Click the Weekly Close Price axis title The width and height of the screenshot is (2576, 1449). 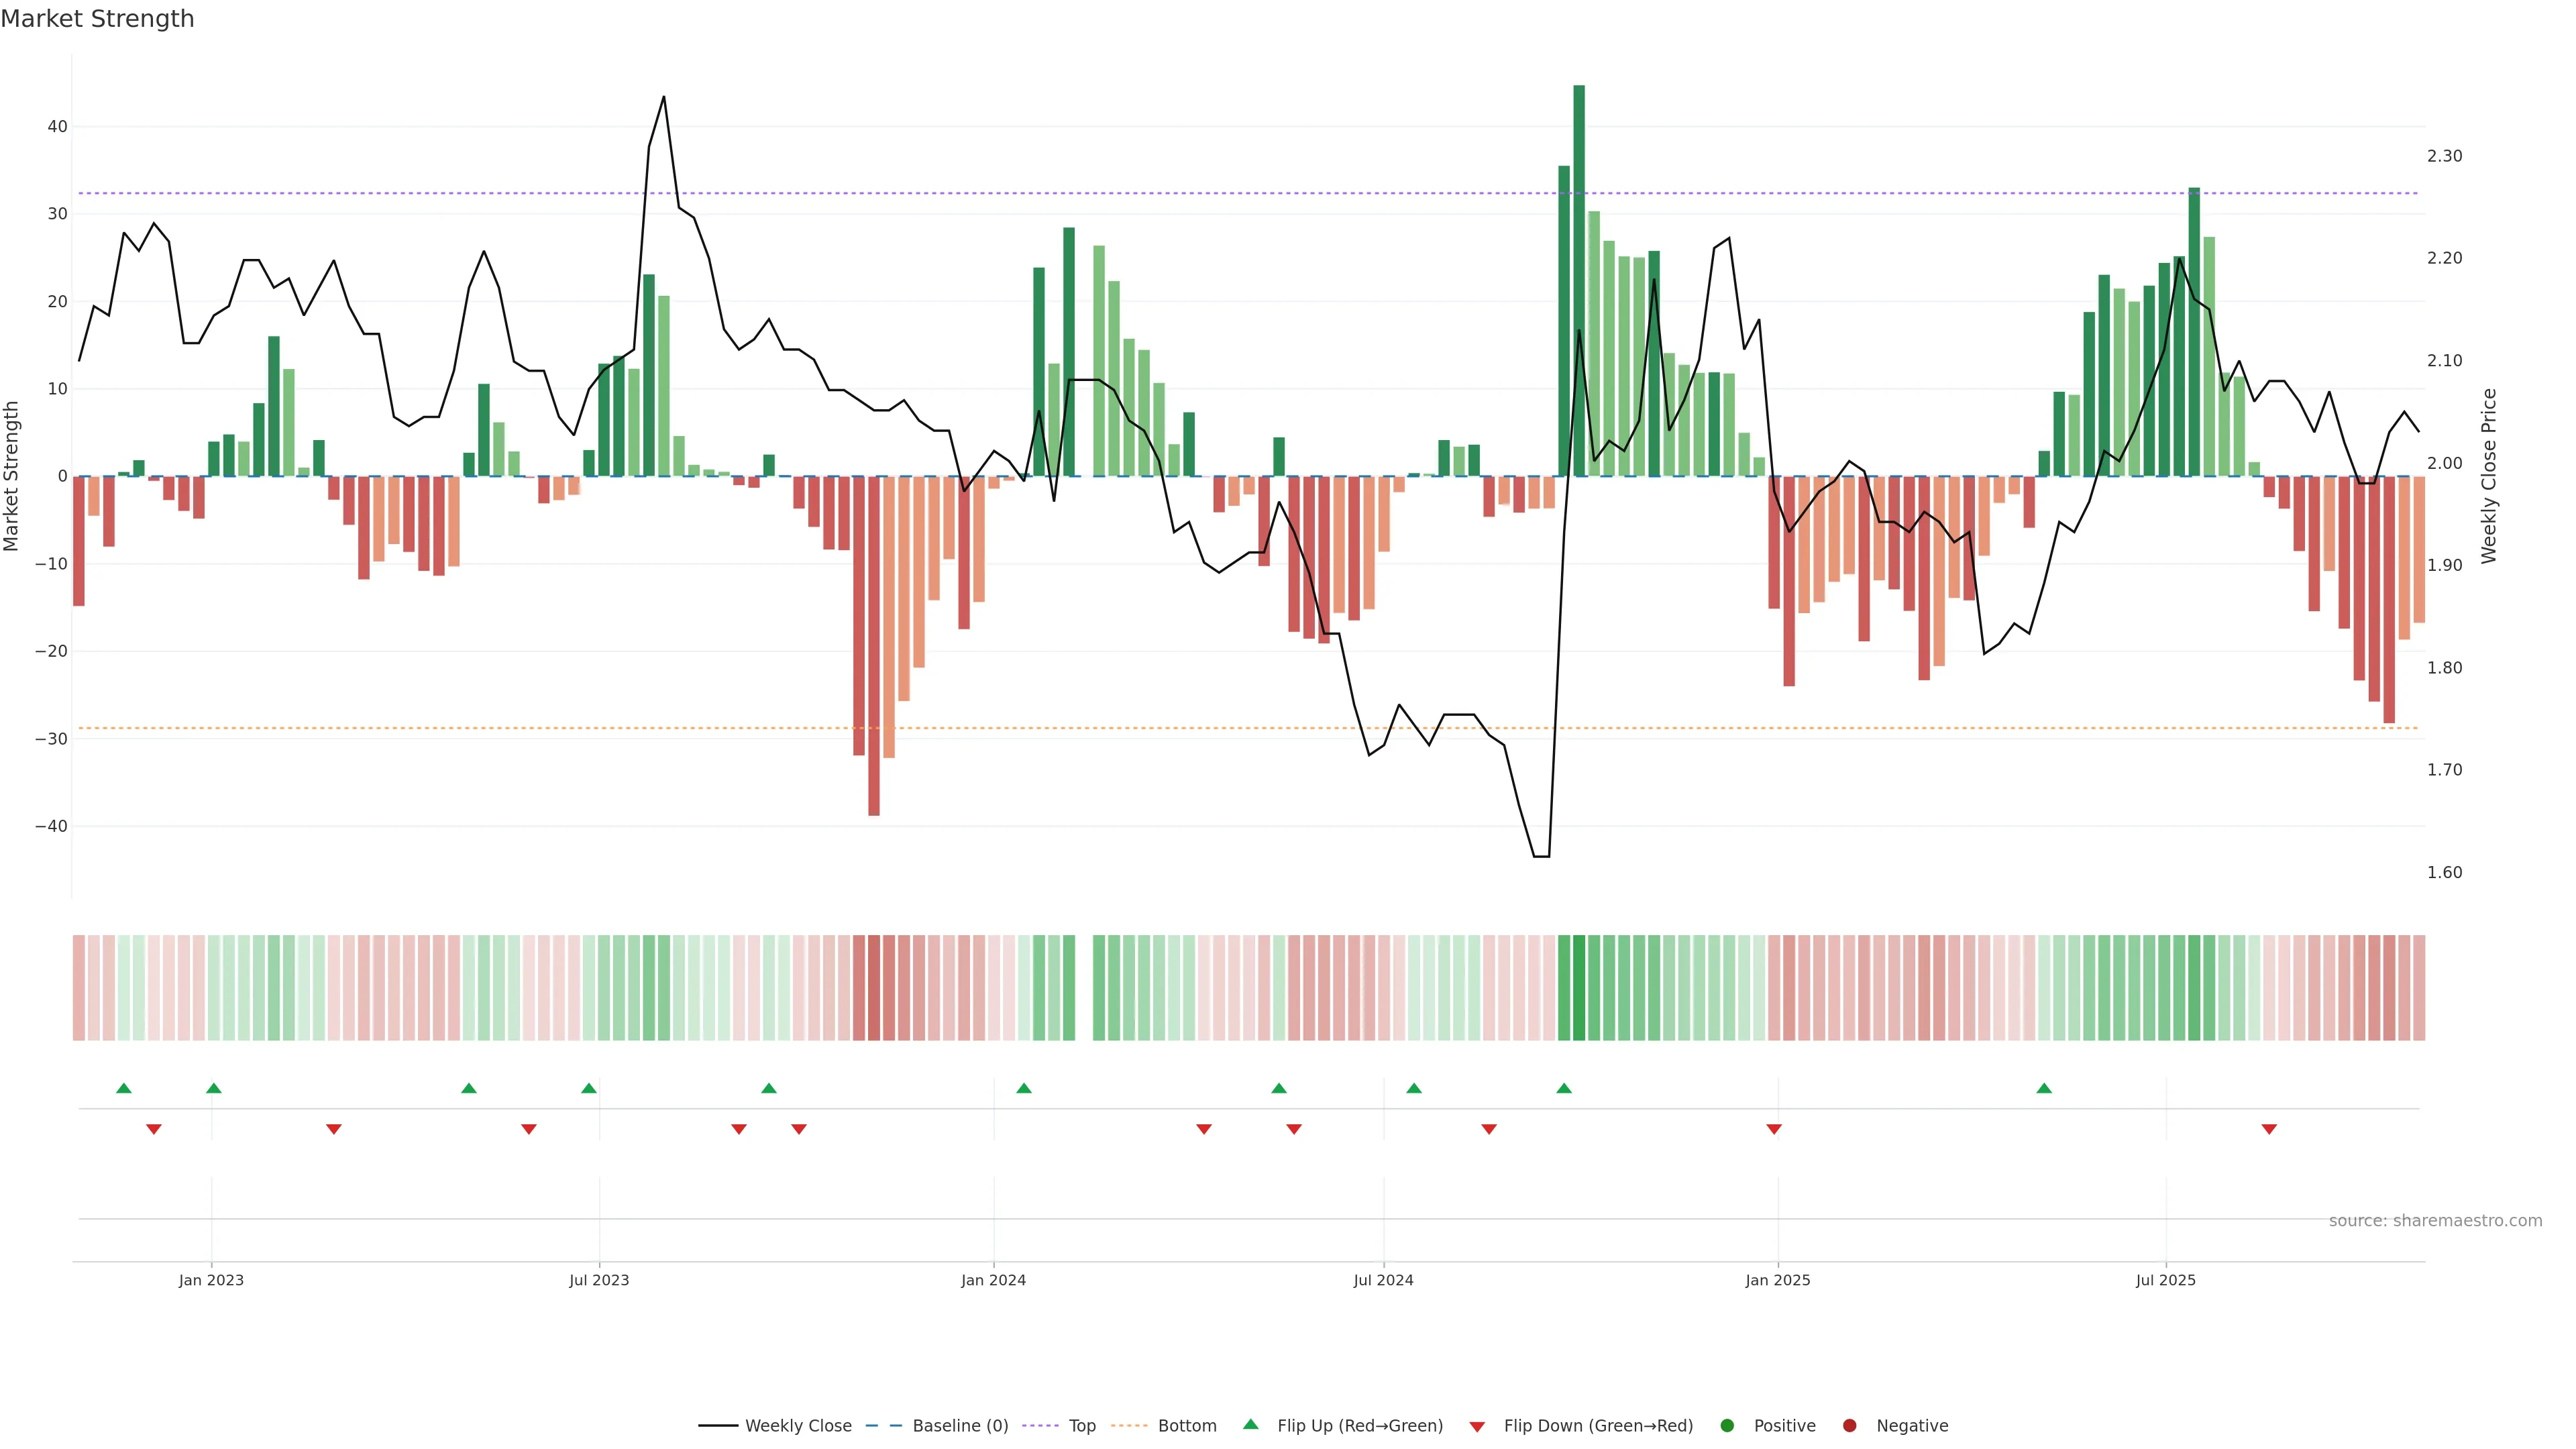click(2489, 476)
